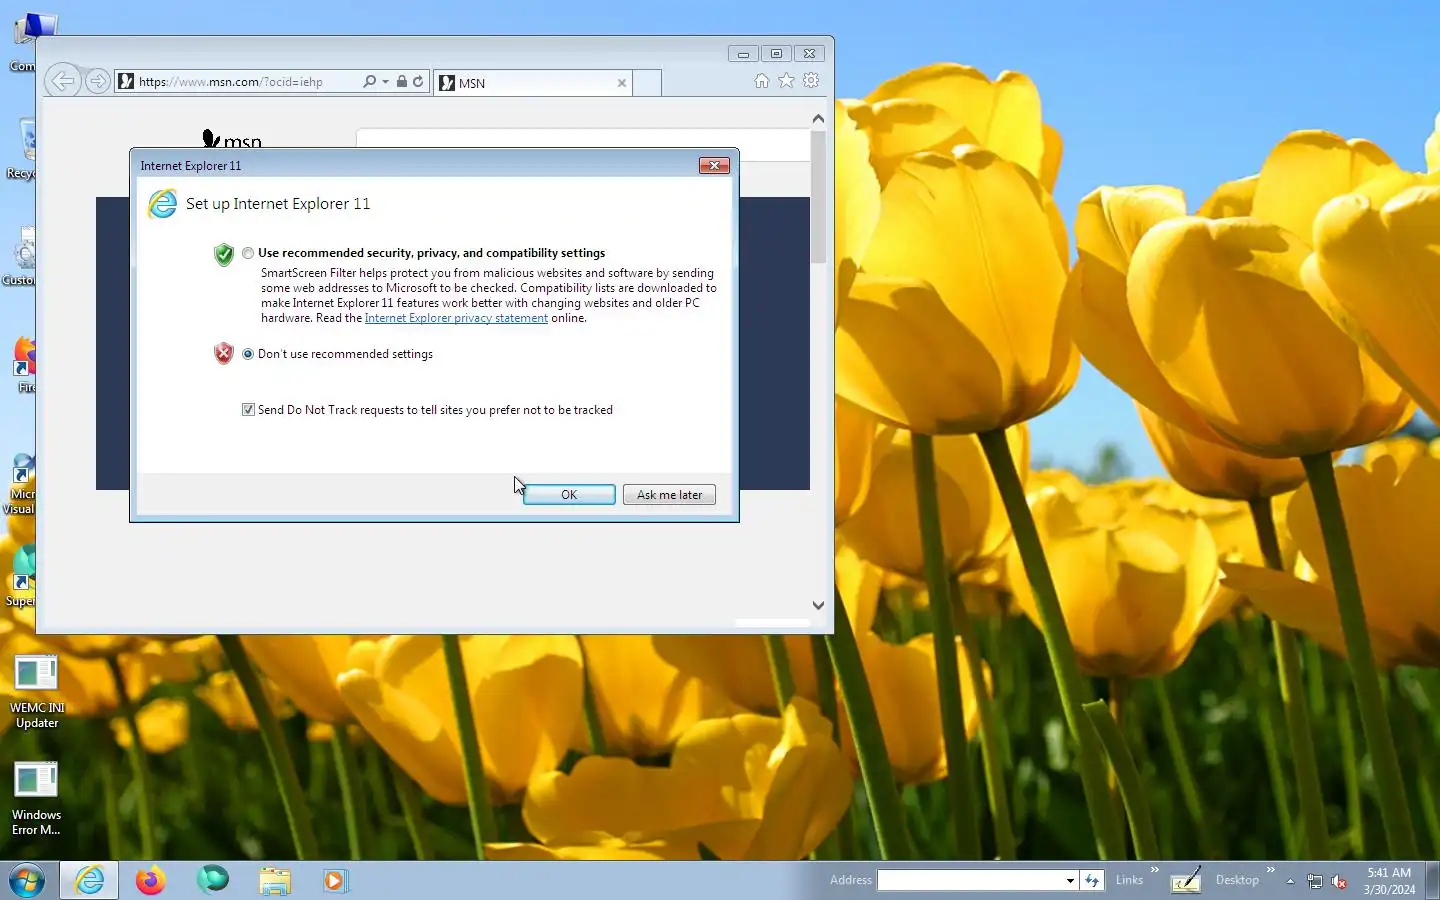
Task: View the security lock icon report
Action: click(401, 82)
